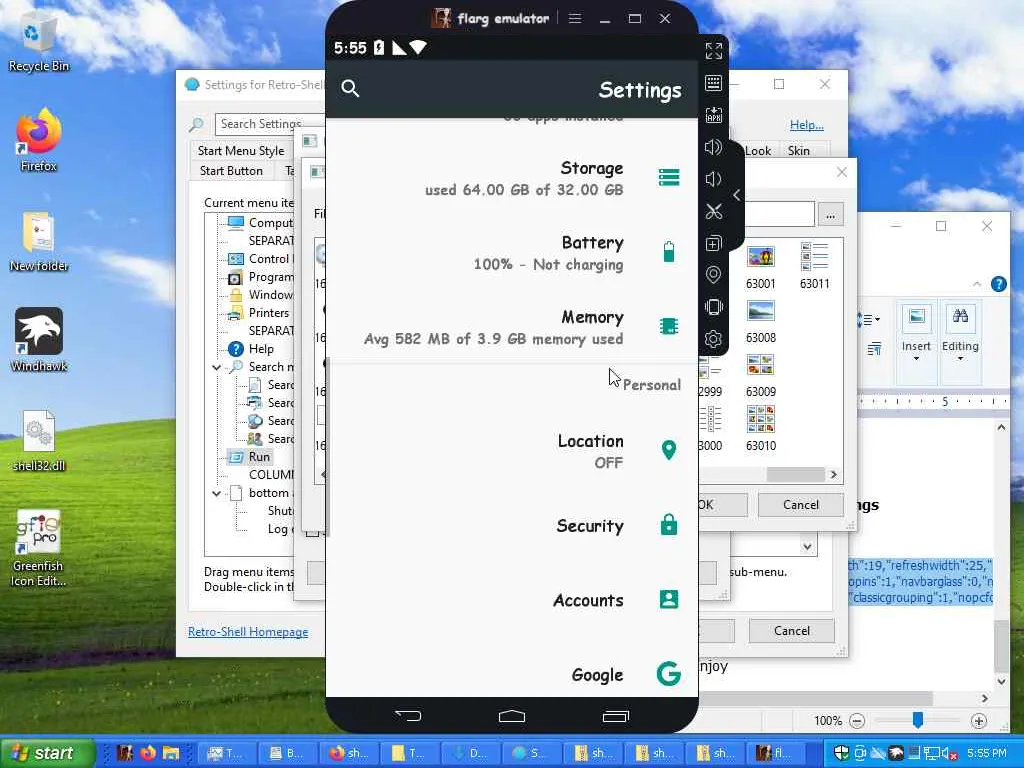
Task: Open the Storage settings entry
Action: pyautogui.click(x=512, y=178)
